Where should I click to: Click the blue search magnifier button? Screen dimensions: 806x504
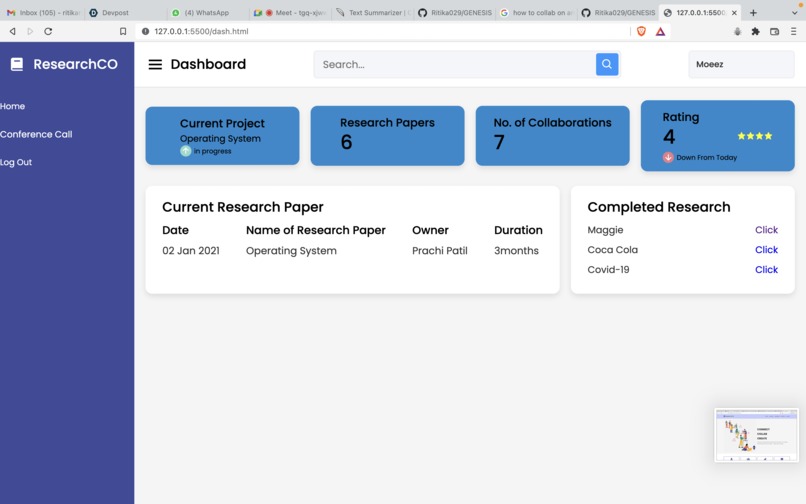(x=607, y=64)
